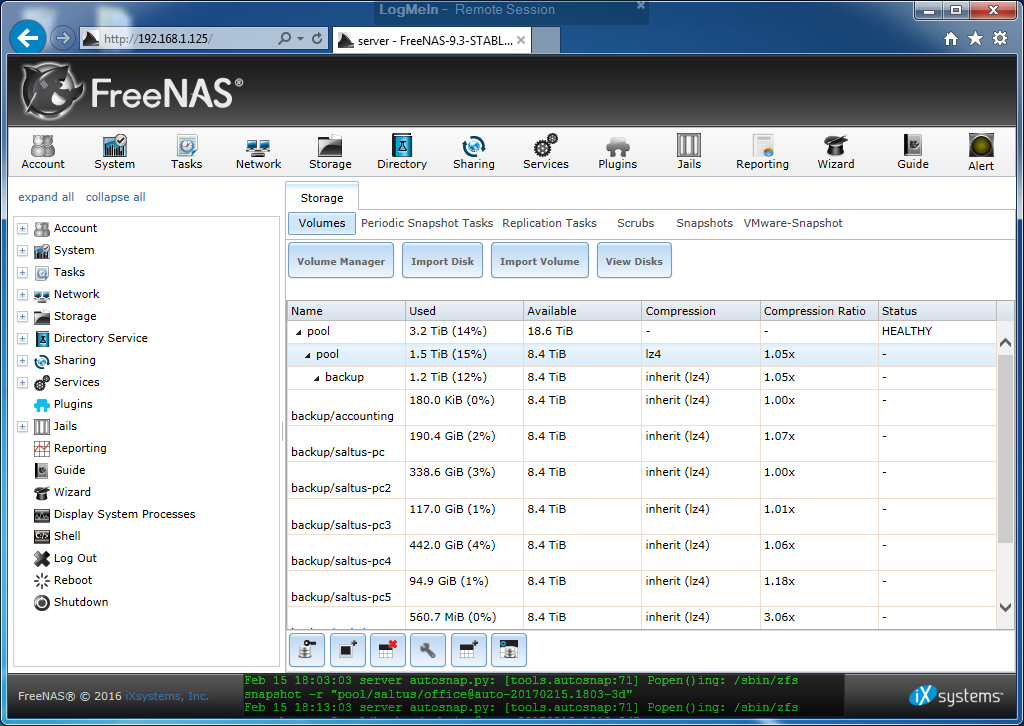Open the Scrubs tab
This screenshot has height=726, width=1024.
pos(635,223)
